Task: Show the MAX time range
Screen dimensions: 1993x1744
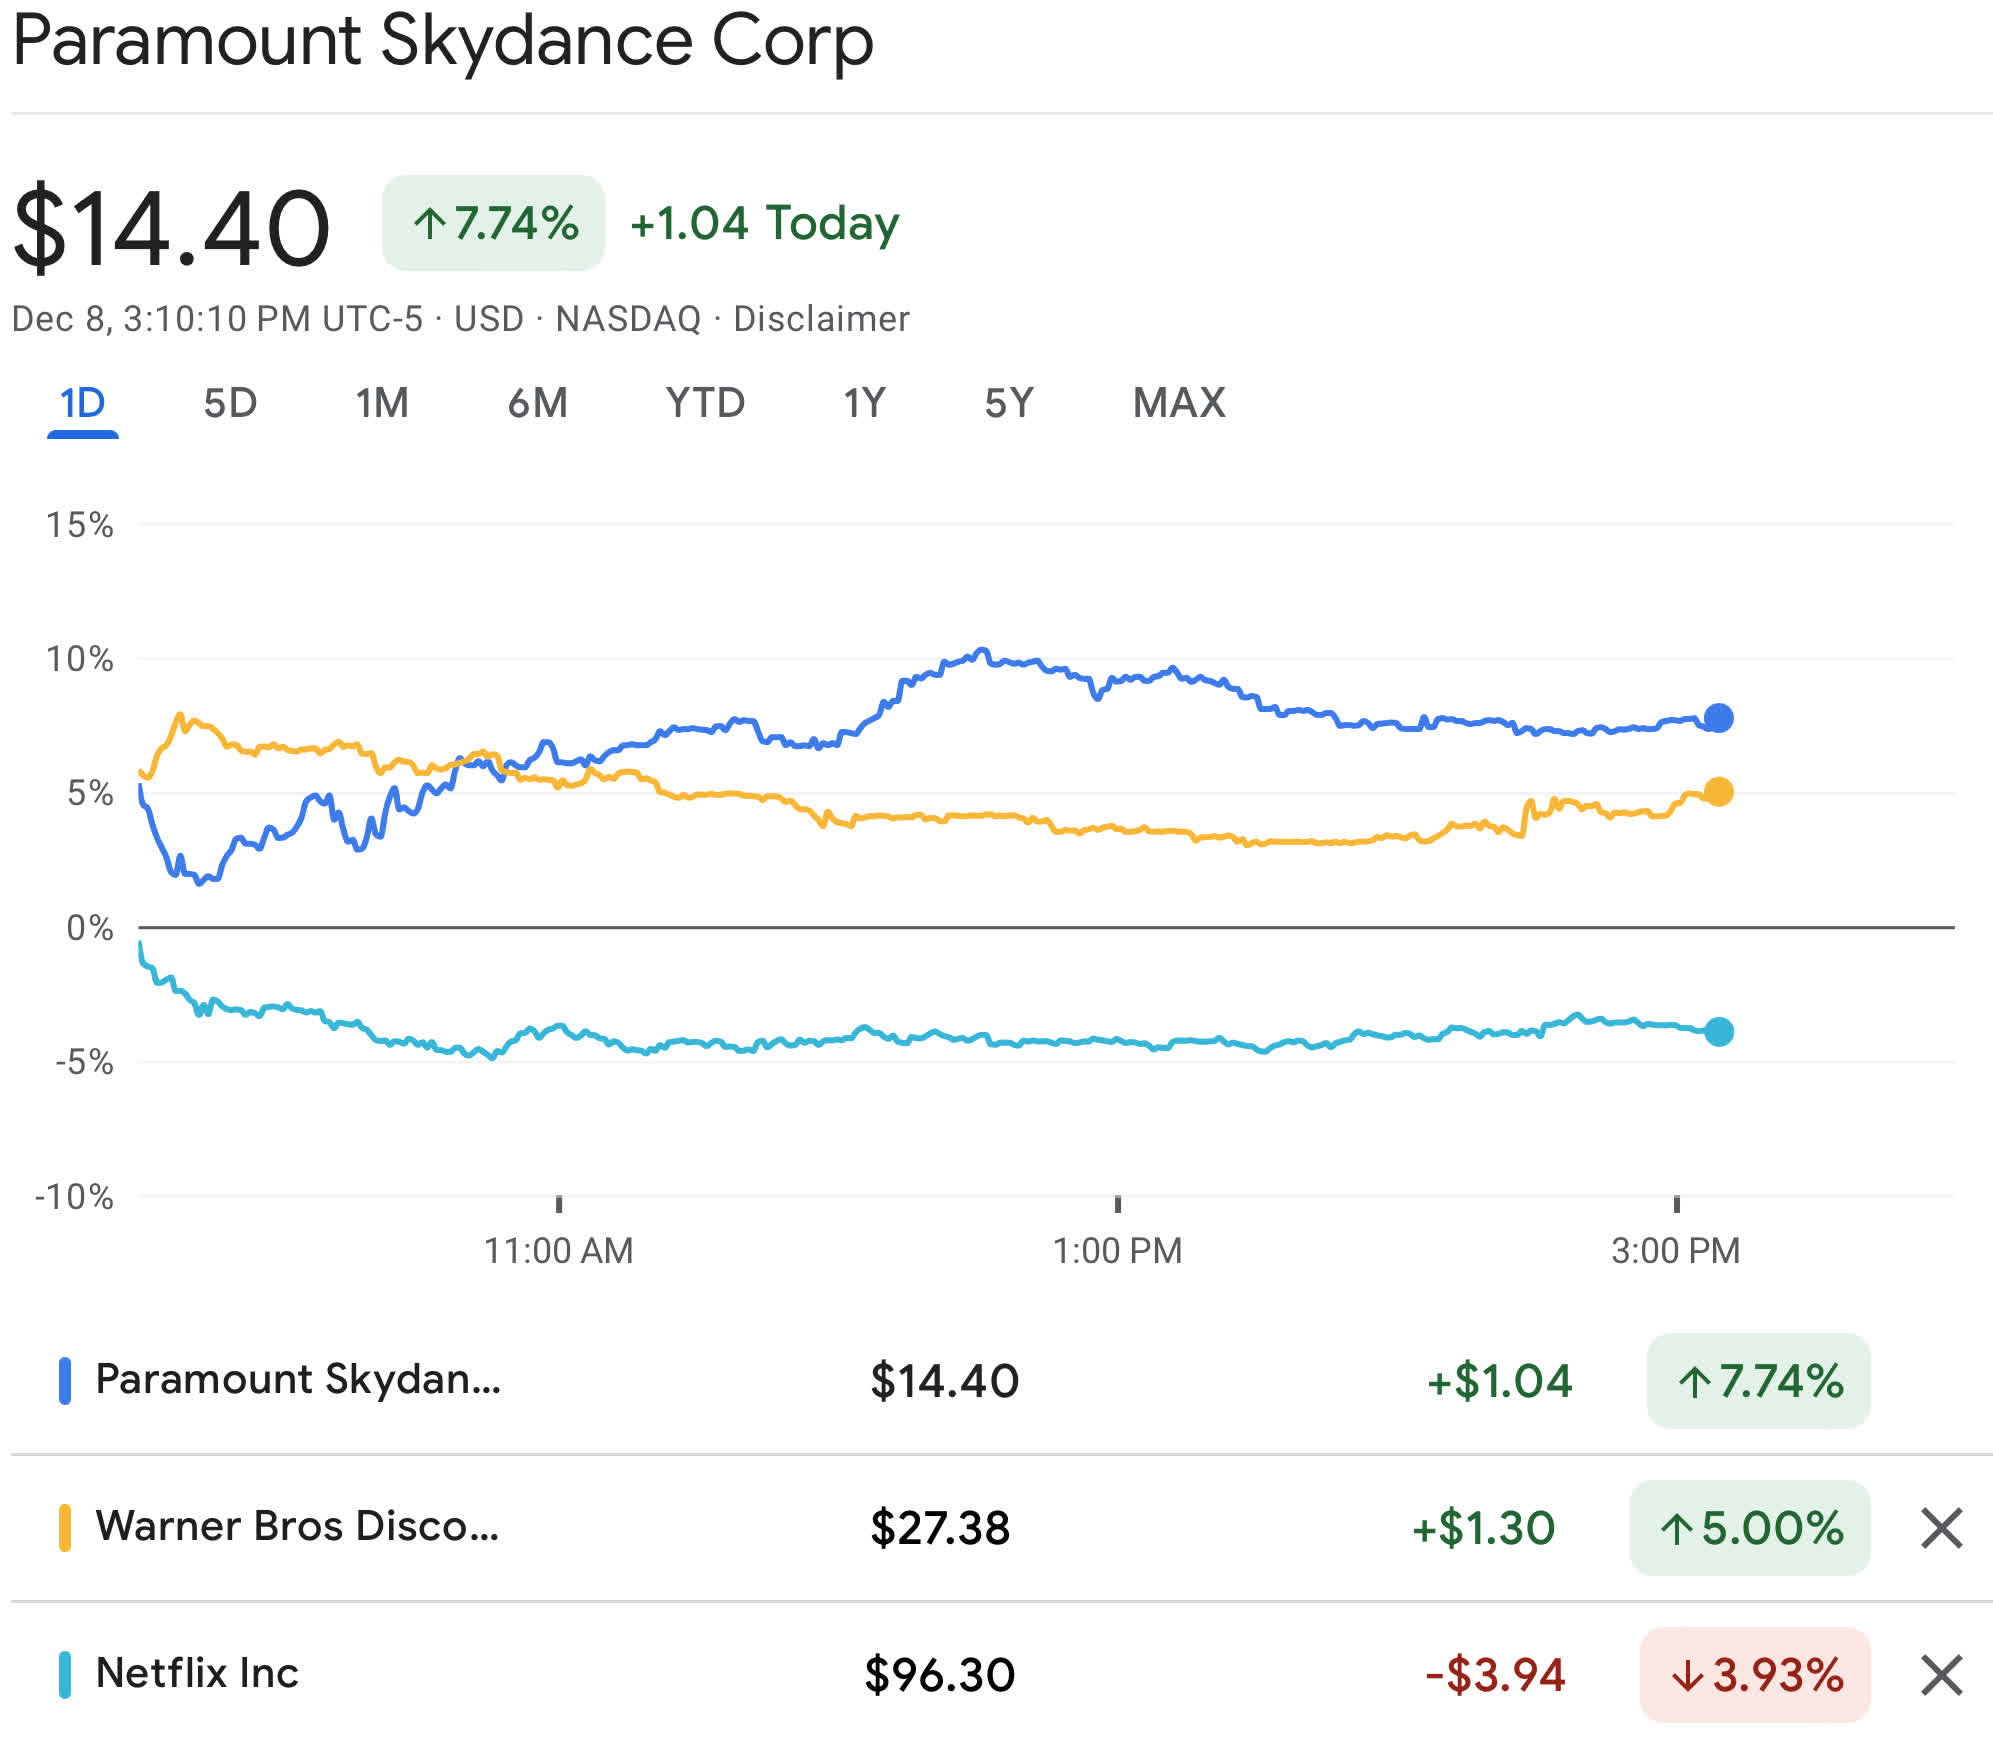Action: coord(1178,404)
